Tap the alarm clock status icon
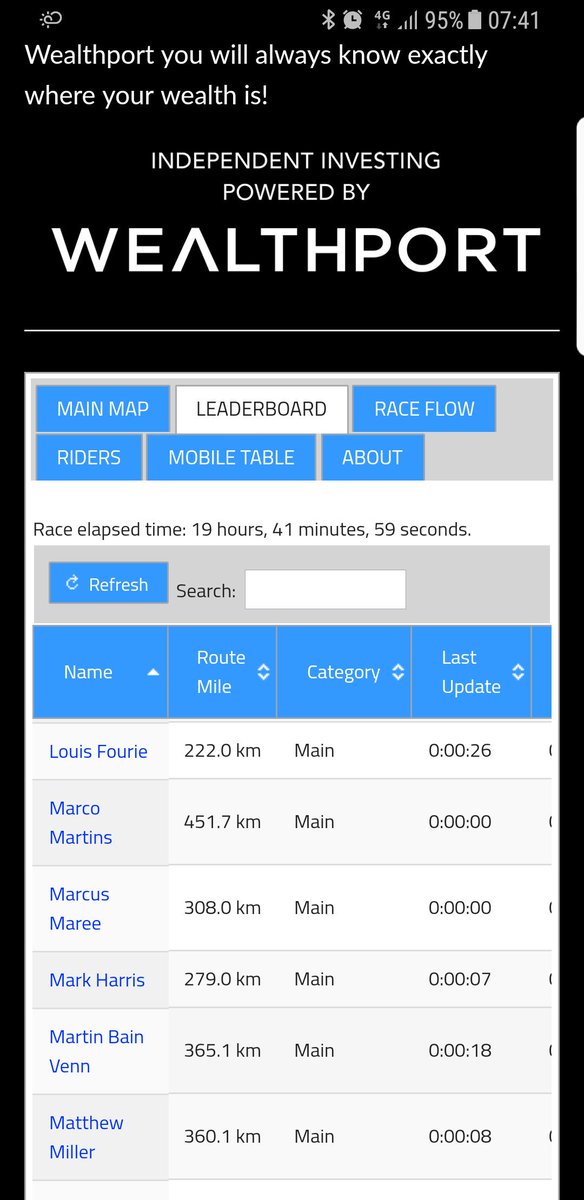The height and width of the screenshot is (1200, 584). (353, 20)
